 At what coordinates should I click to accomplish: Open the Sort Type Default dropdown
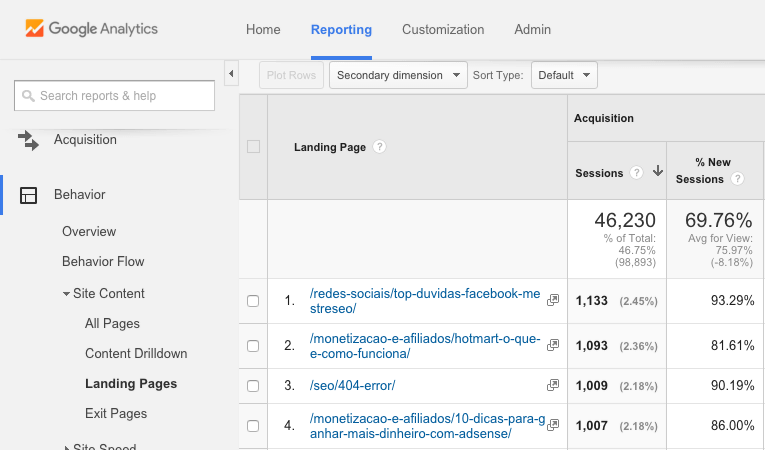coord(563,75)
